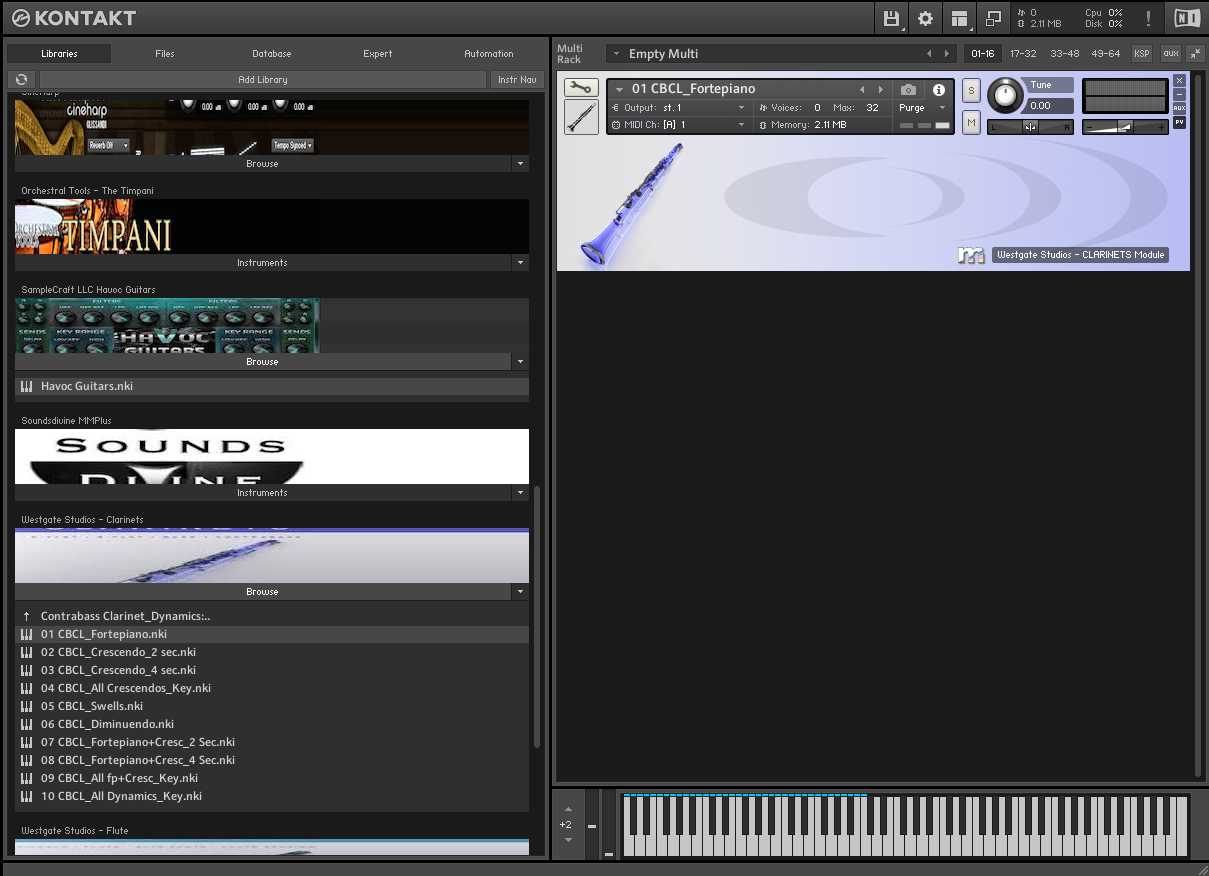Click the Add Library button

click(x=263, y=79)
